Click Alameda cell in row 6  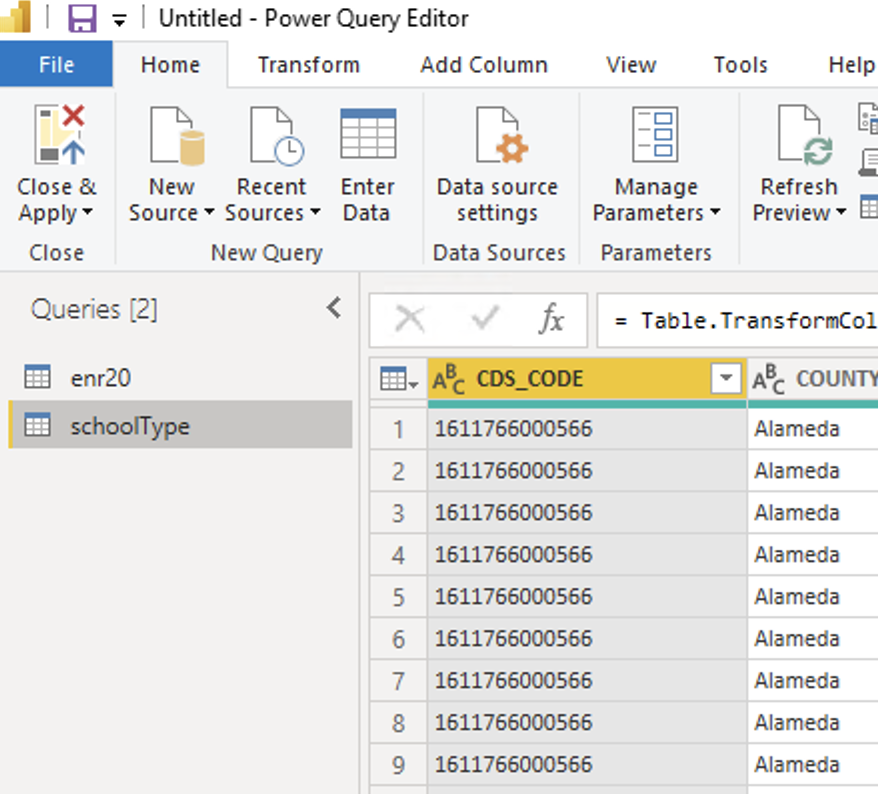click(x=813, y=639)
